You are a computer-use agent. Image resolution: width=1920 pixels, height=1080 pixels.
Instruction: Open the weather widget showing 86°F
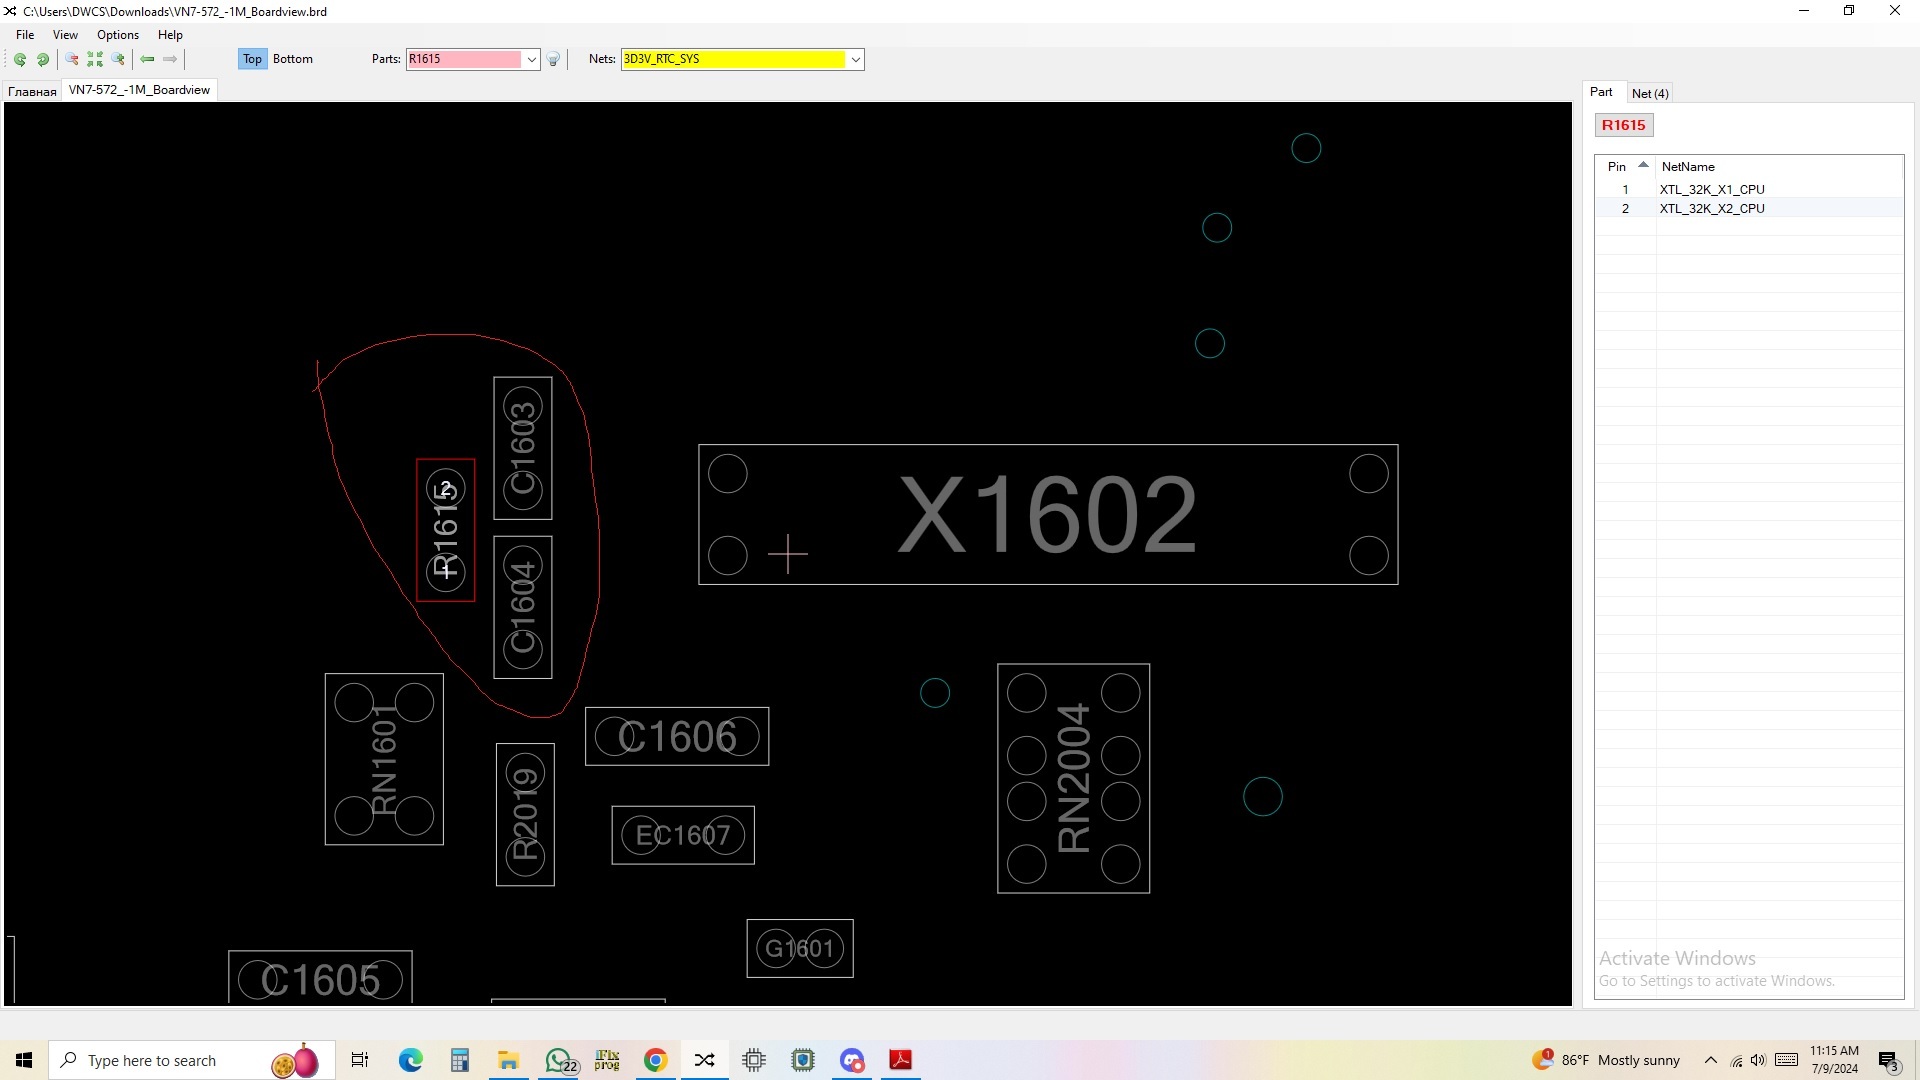(1606, 1060)
